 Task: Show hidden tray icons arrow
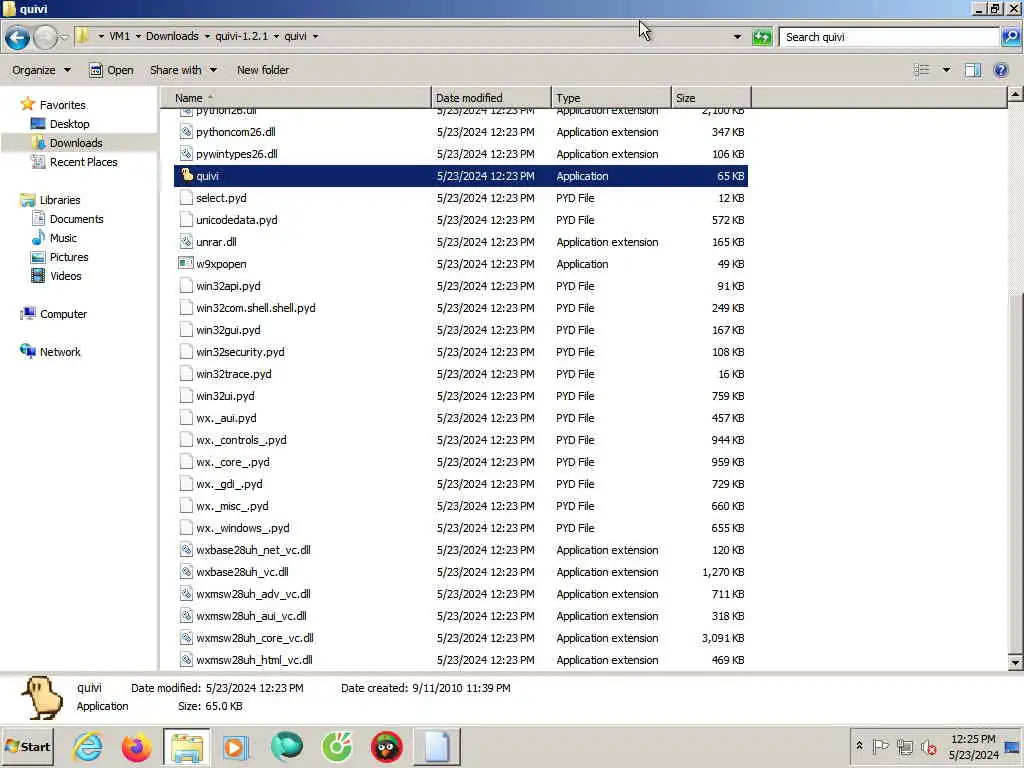click(x=859, y=746)
